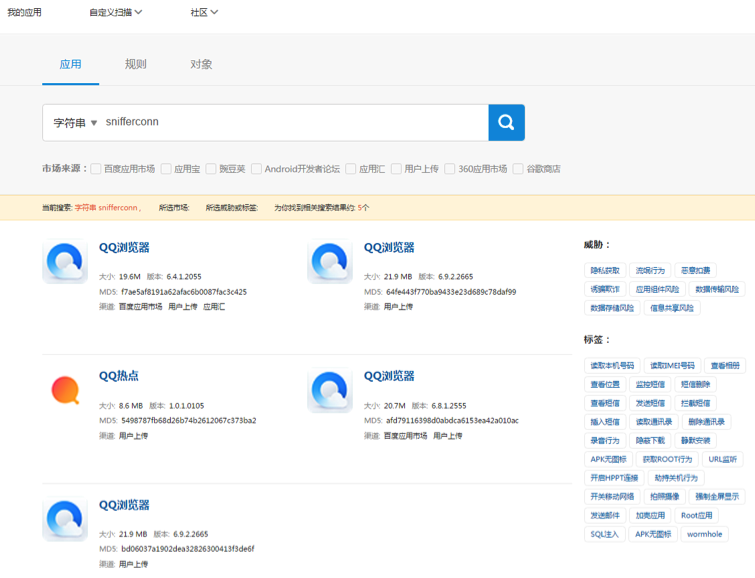Open QQ浏览器 icon with MD5 starting 64fe443f
This screenshot has height=578, width=755.
330,261
